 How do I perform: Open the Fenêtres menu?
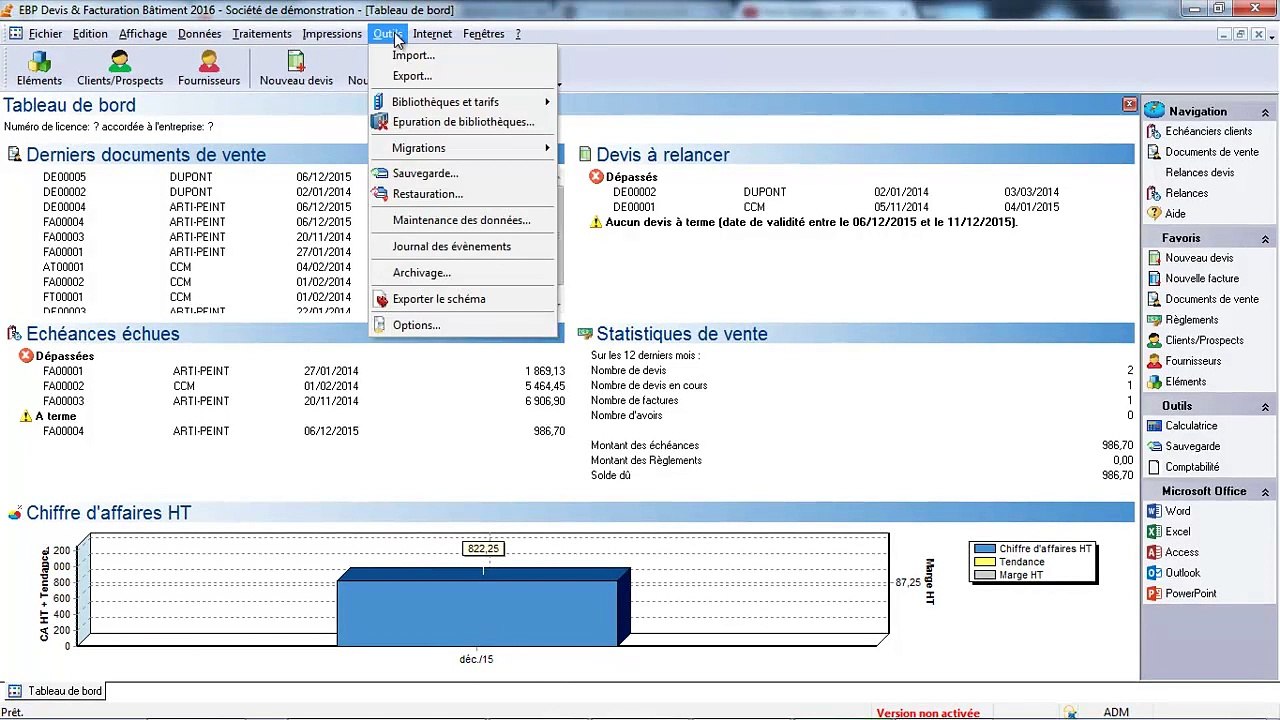click(x=484, y=34)
